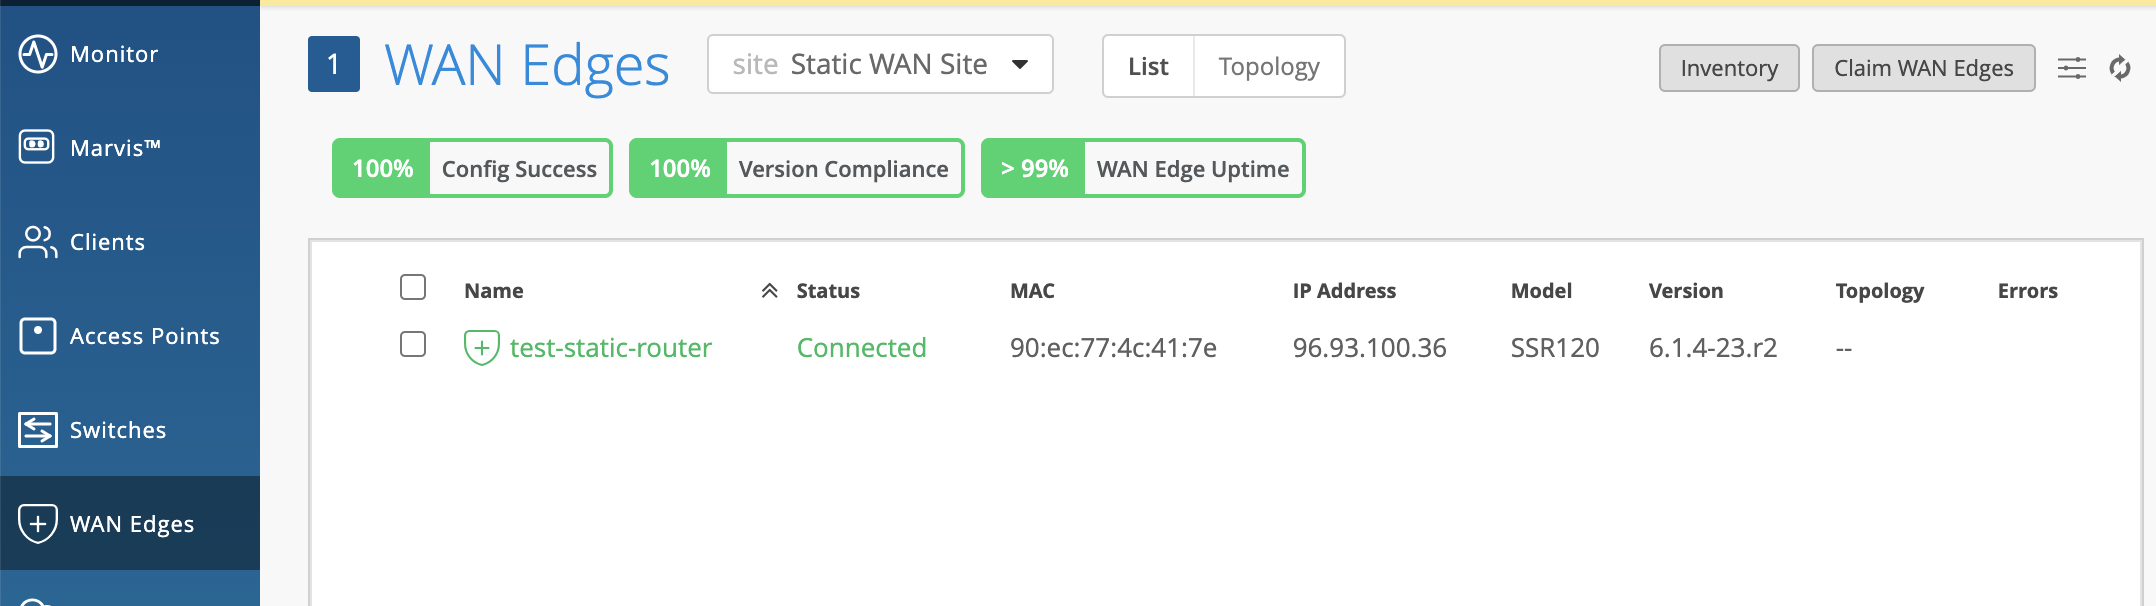The width and height of the screenshot is (2156, 606).
Task: Select the List view tab
Action: (x=1148, y=67)
